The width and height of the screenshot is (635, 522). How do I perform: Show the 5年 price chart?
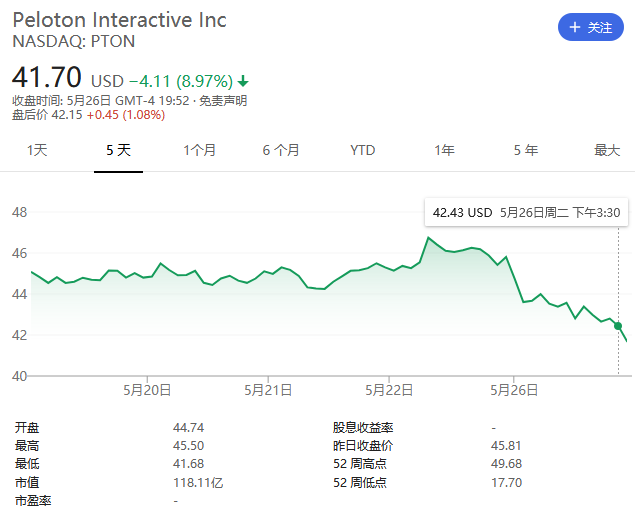tap(526, 150)
